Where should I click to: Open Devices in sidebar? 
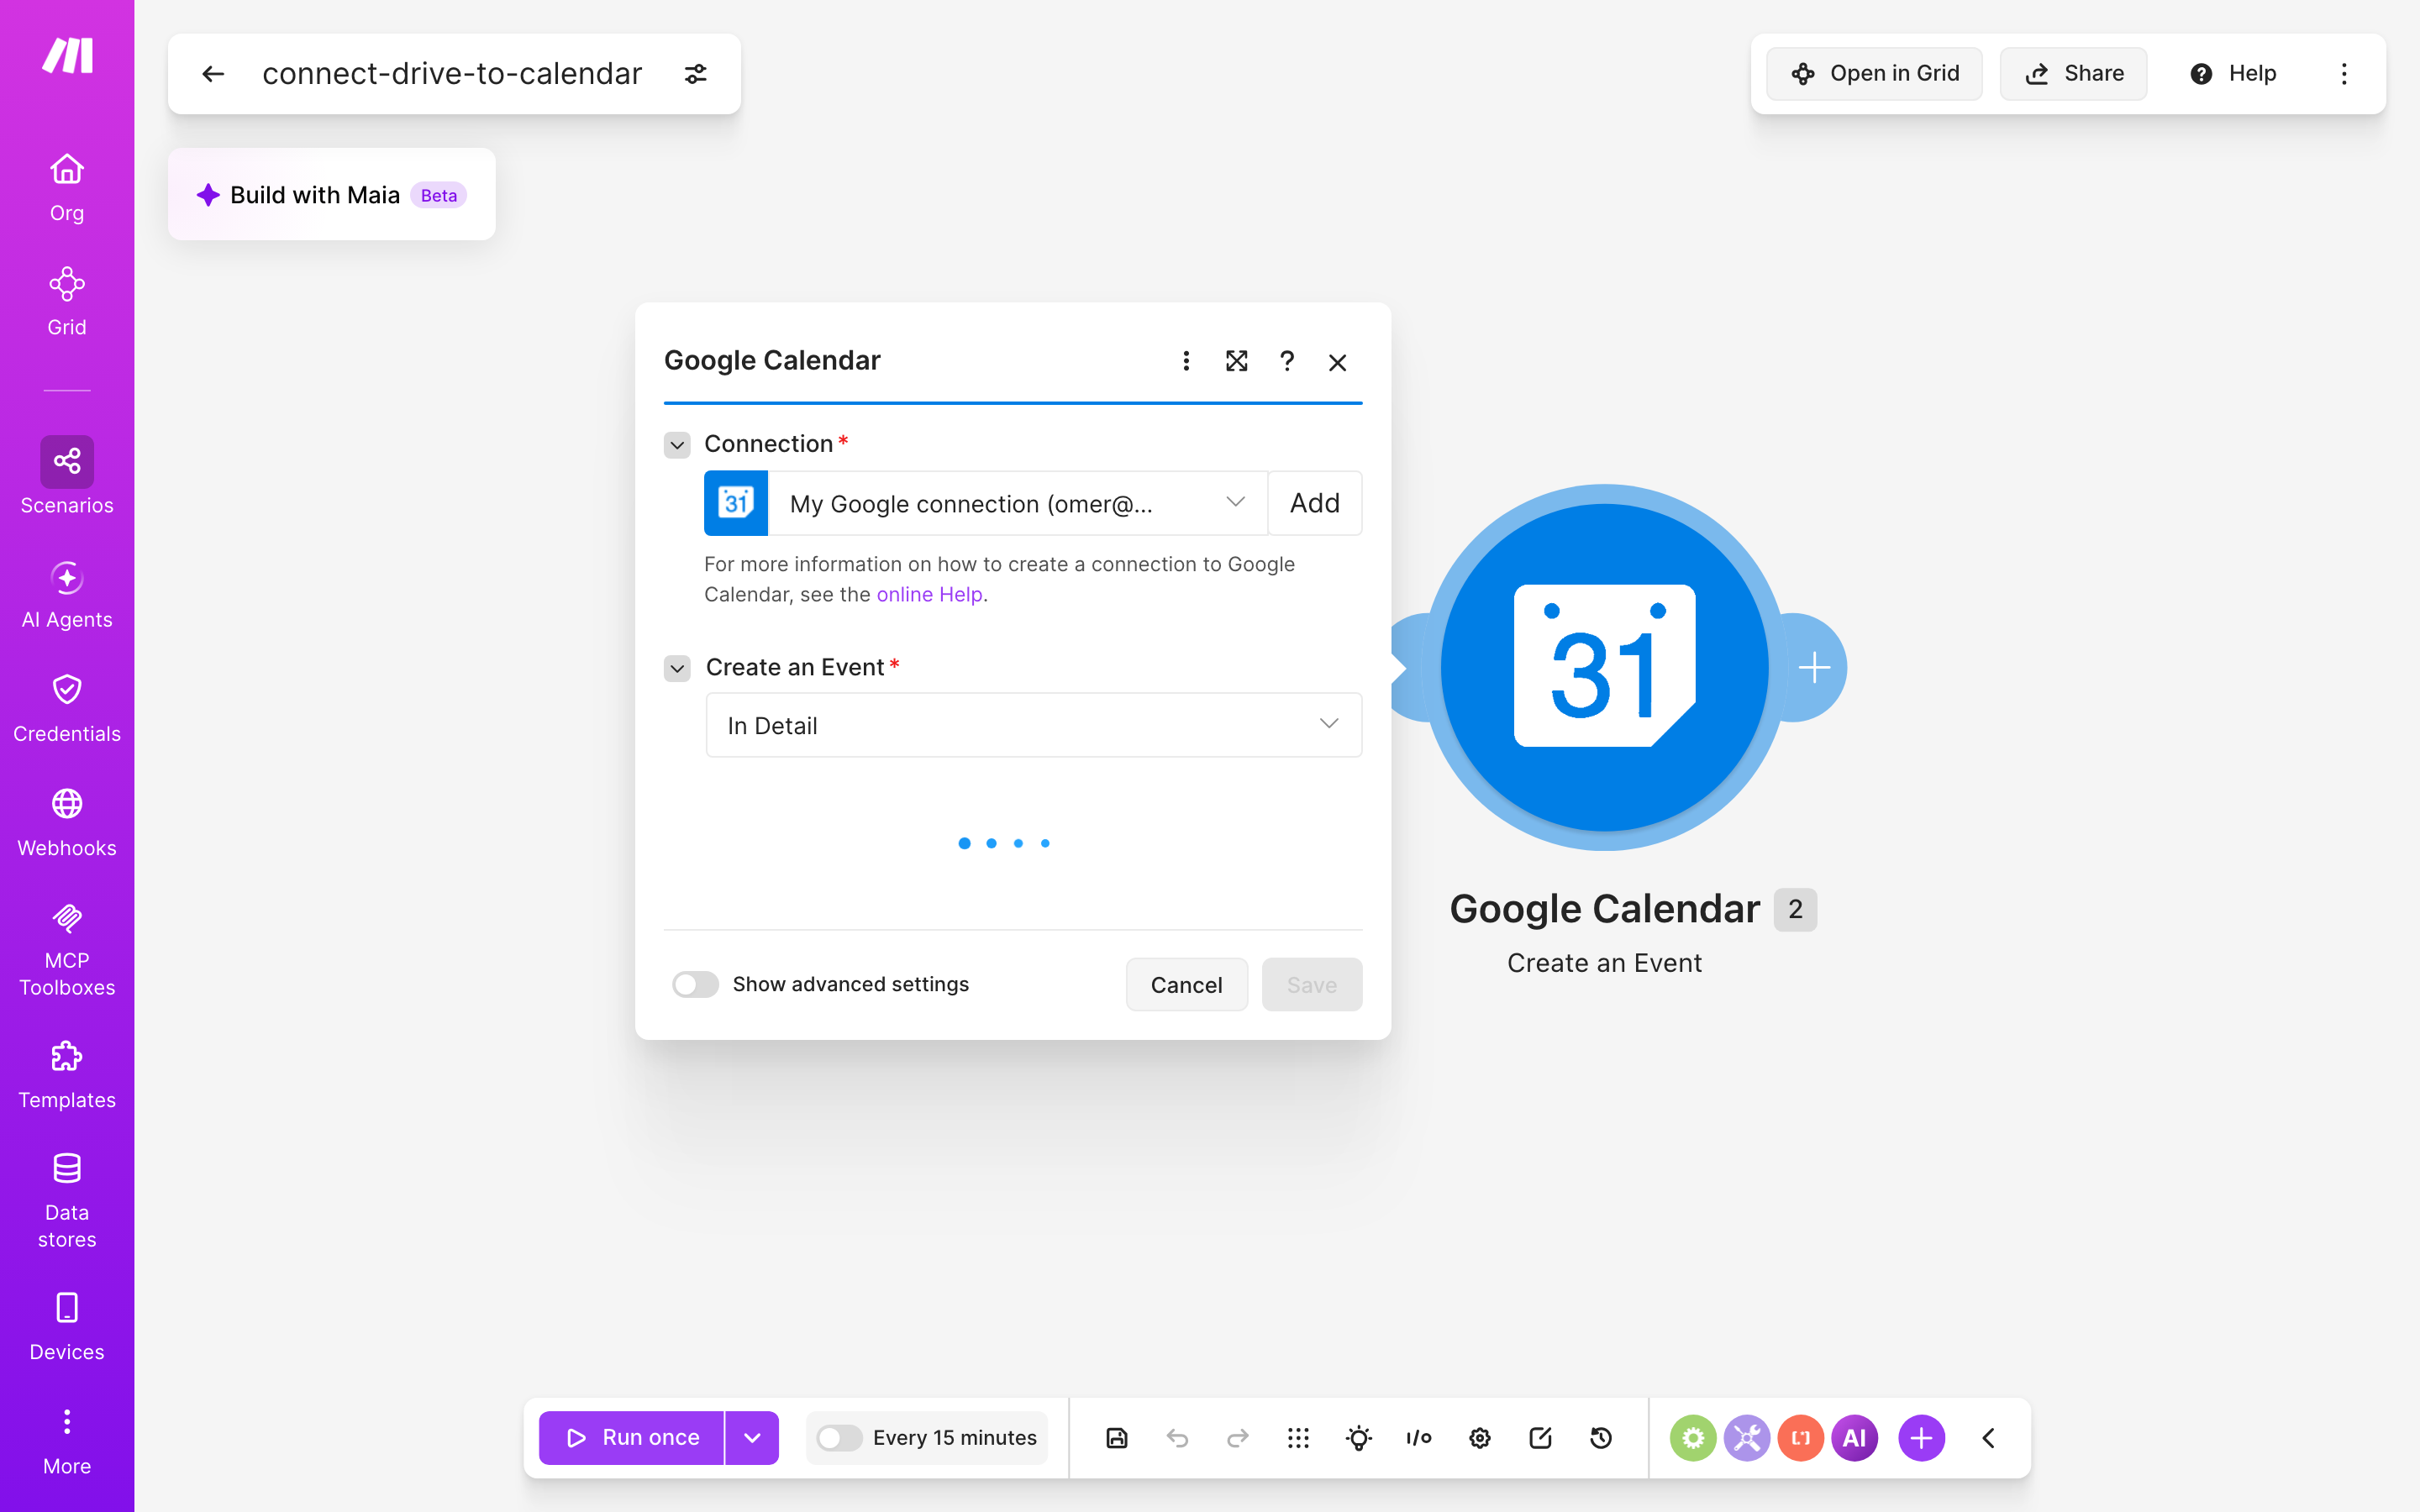[x=67, y=1327]
